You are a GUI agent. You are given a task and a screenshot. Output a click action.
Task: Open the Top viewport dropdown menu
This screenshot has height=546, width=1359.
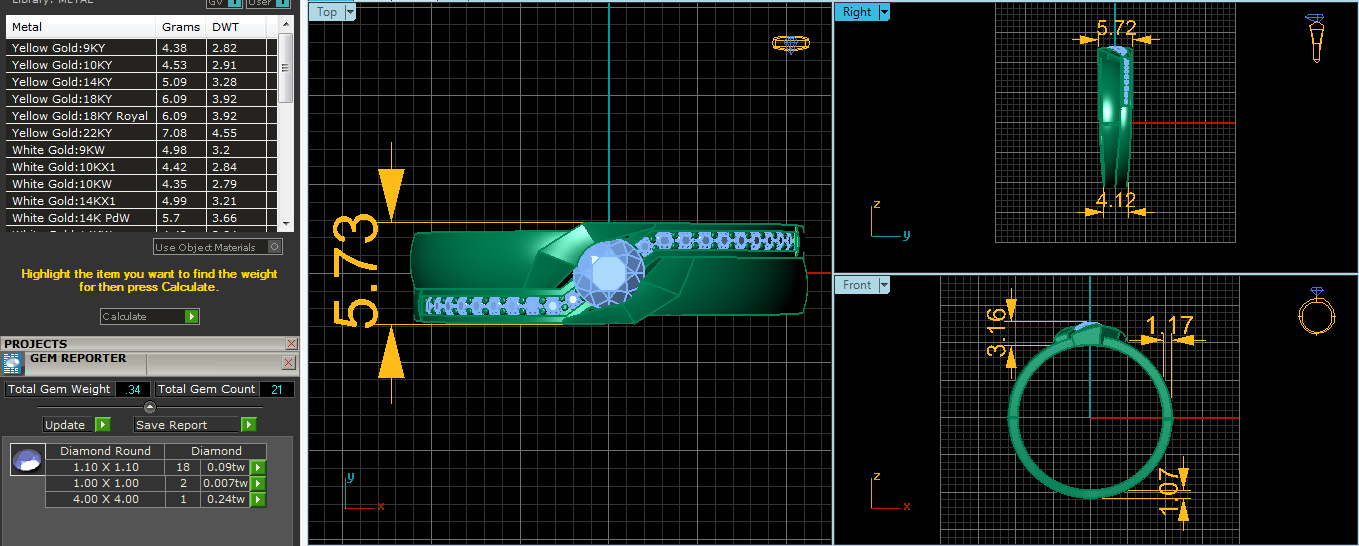(349, 12)
